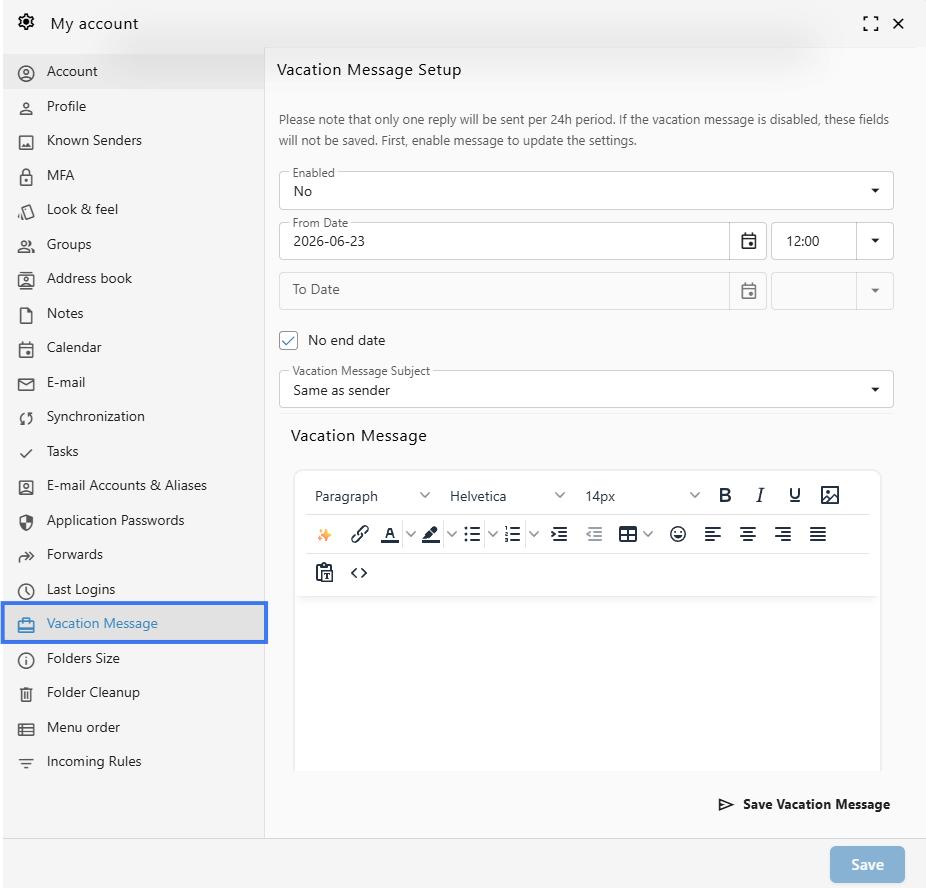This screenshot has width=926, height=888.
Task: Open Folders Size section
Action: click(133, 659)
